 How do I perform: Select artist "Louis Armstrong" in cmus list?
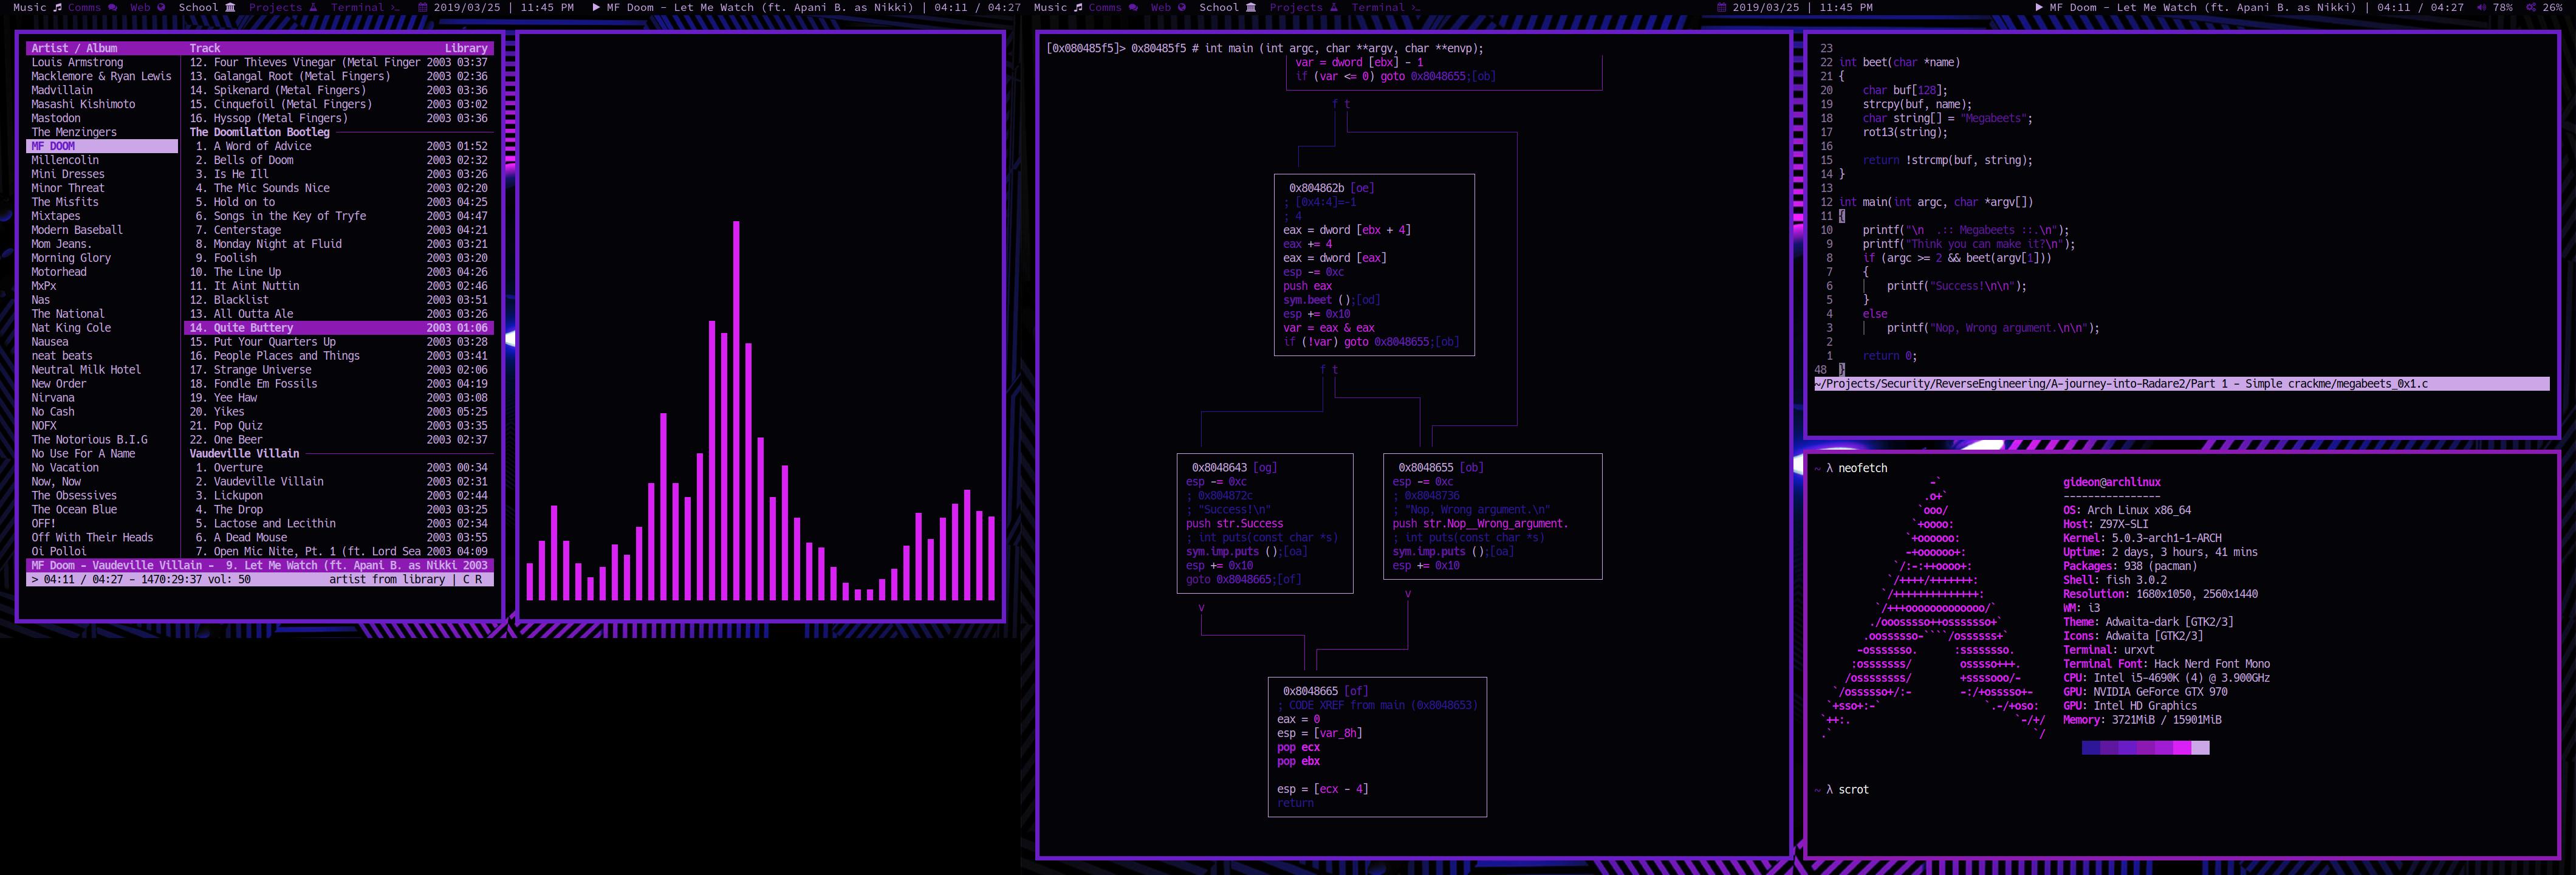coord(77,62)
